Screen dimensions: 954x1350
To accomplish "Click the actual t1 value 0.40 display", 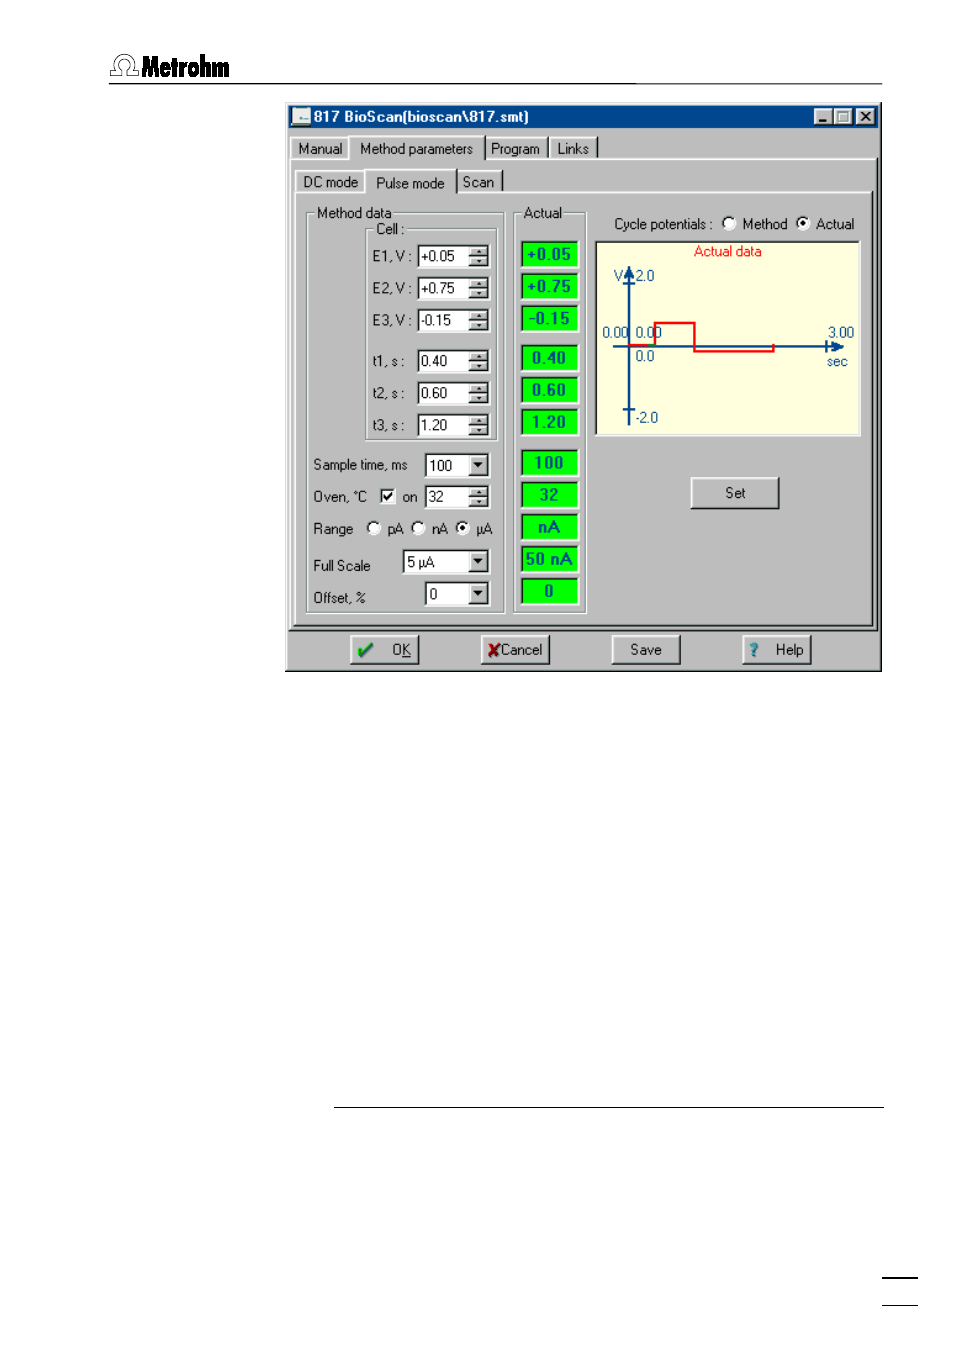I will [x=549, y=358].
